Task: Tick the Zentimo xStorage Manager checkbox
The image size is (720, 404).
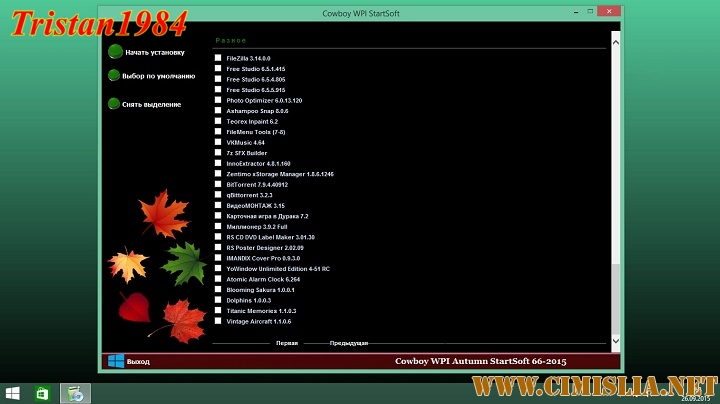Action: tap(218, 174)
